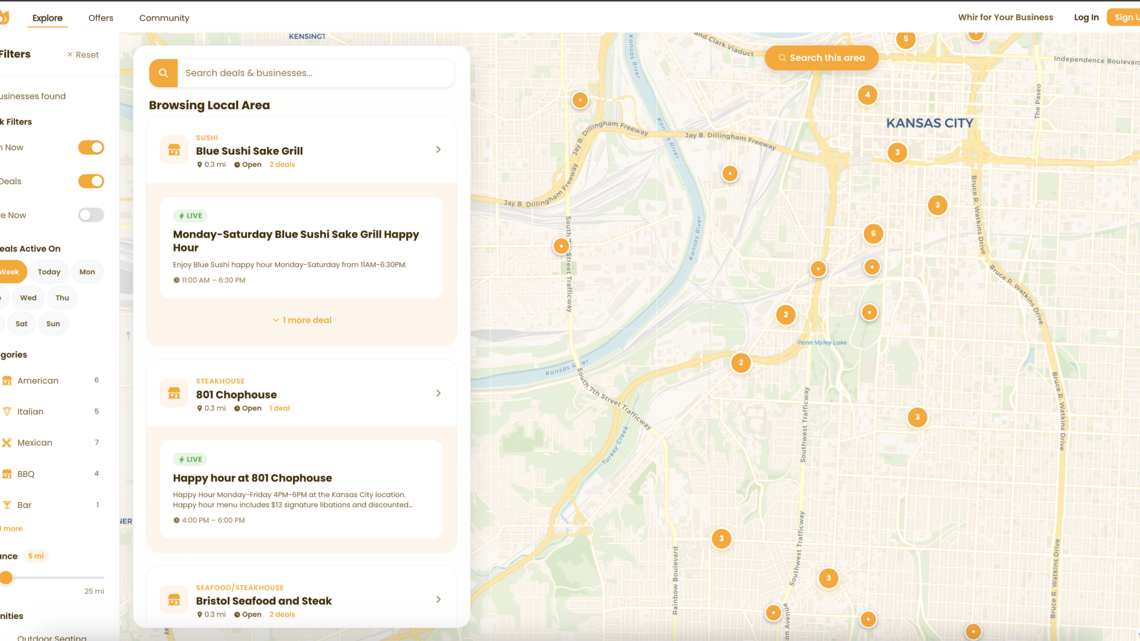Click the orange search magnifier icon
Viewport: 1140px width, 641px height.
pos(164,73)
